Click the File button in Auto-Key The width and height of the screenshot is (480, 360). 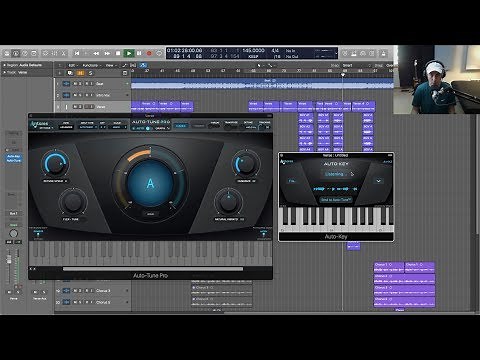[292, 181]
